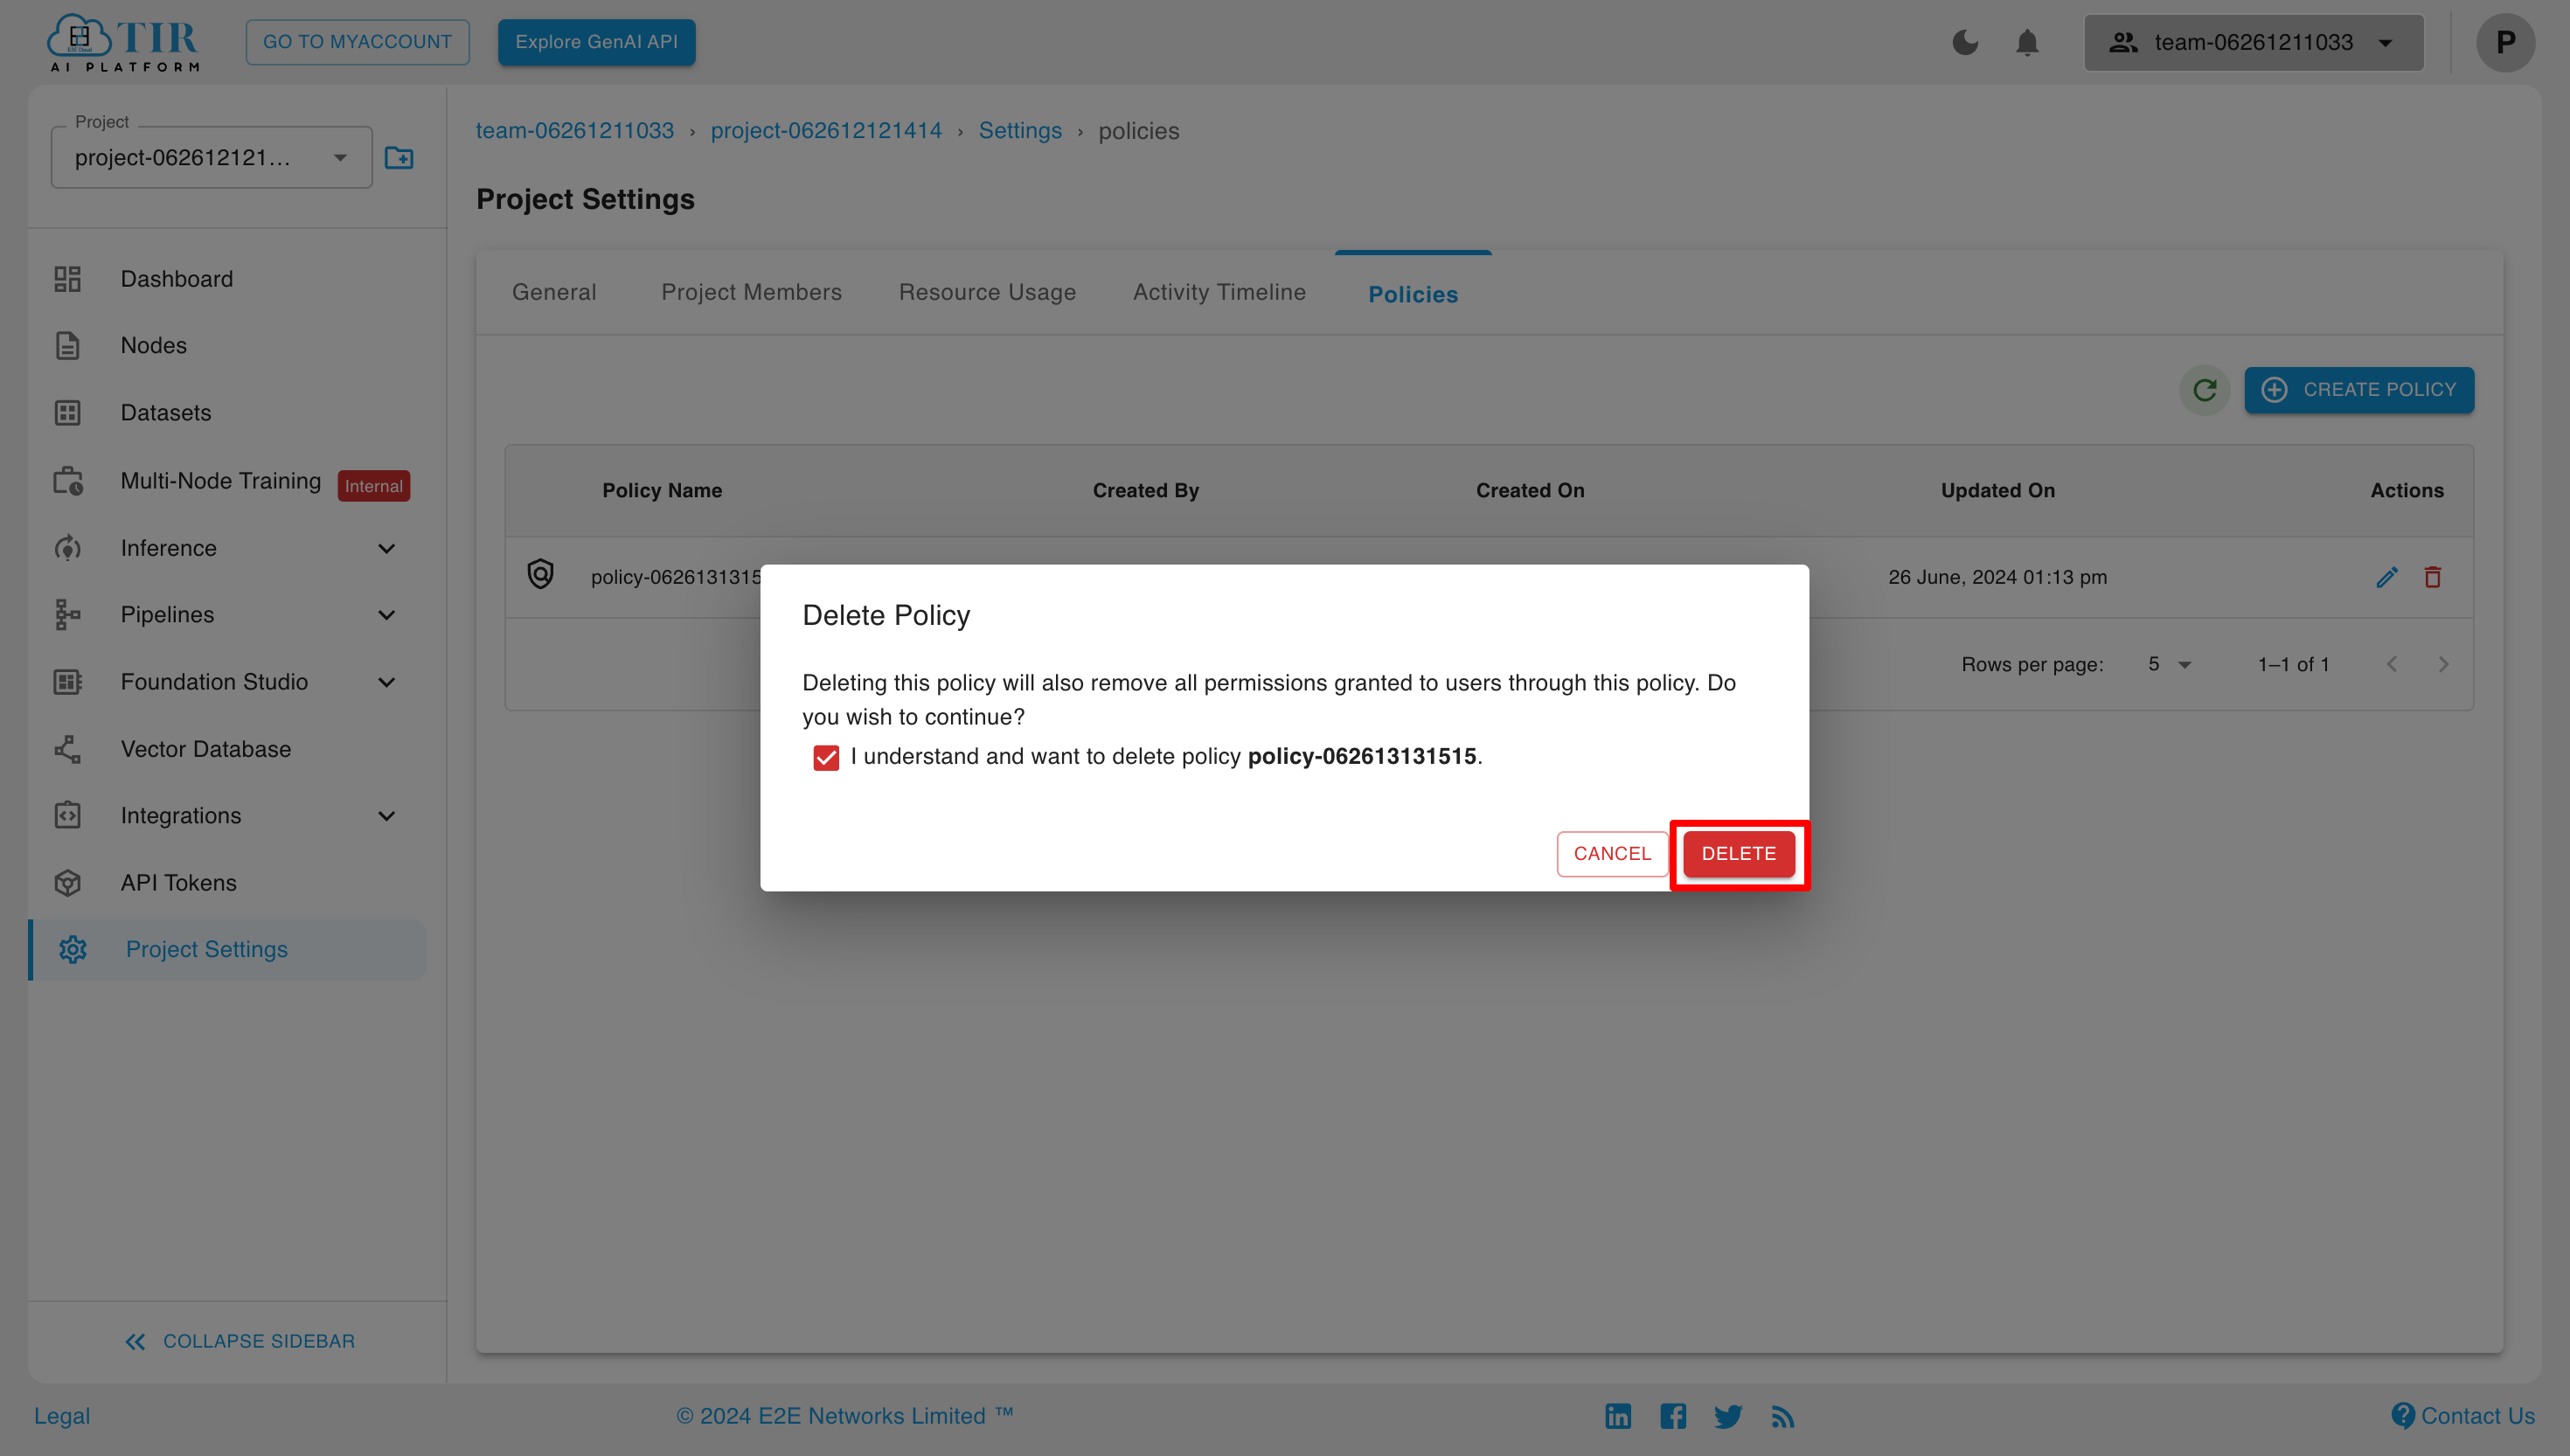
Task: Expand Foundation Studio menu chevron
Action: (387, 682)
